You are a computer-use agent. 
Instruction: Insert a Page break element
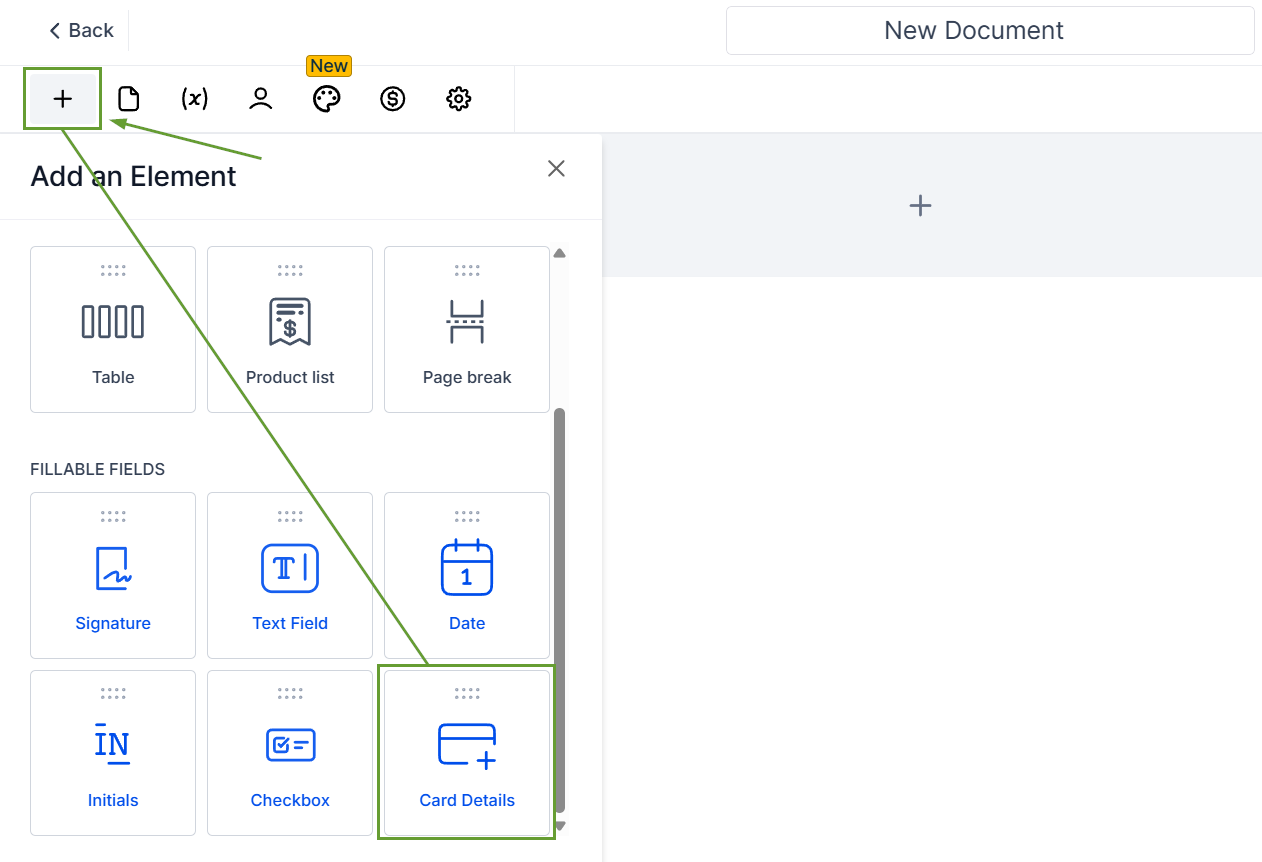pos(467,329)
